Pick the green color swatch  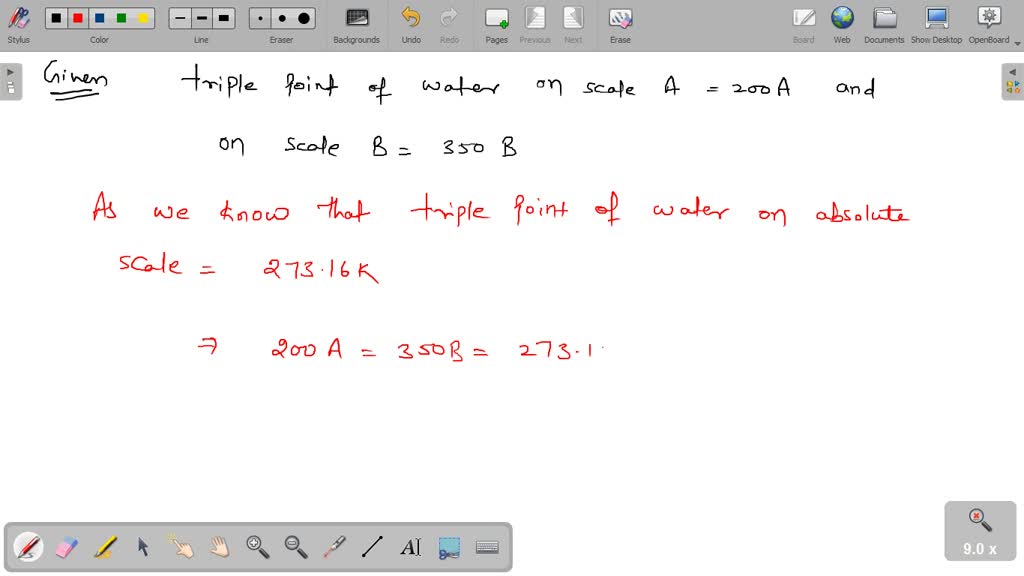coord(122,17)
